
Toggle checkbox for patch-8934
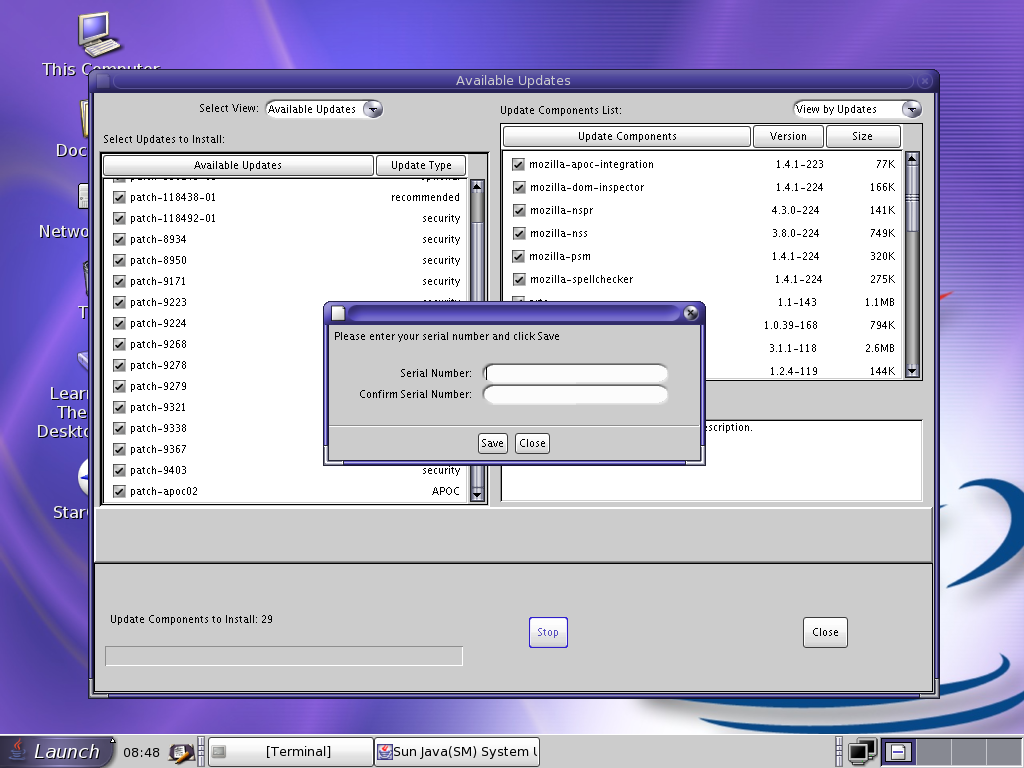pos(119,239)
